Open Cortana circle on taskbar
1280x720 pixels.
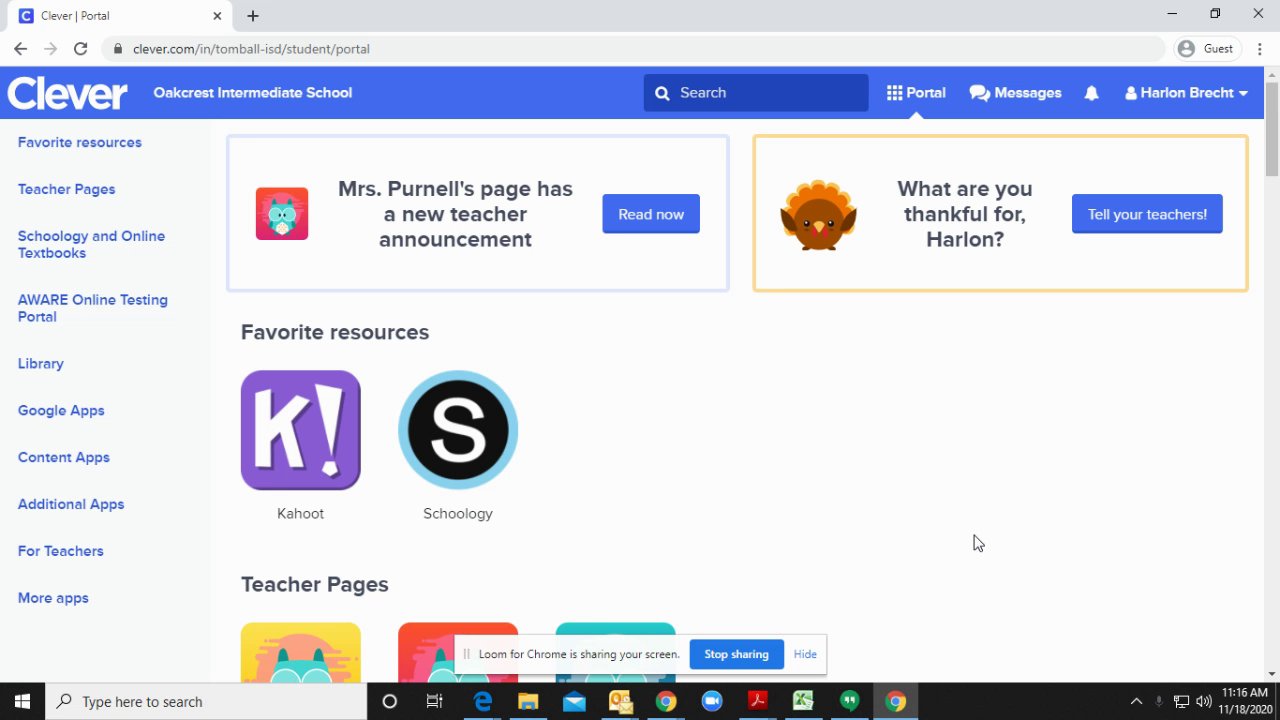point(390,701)
